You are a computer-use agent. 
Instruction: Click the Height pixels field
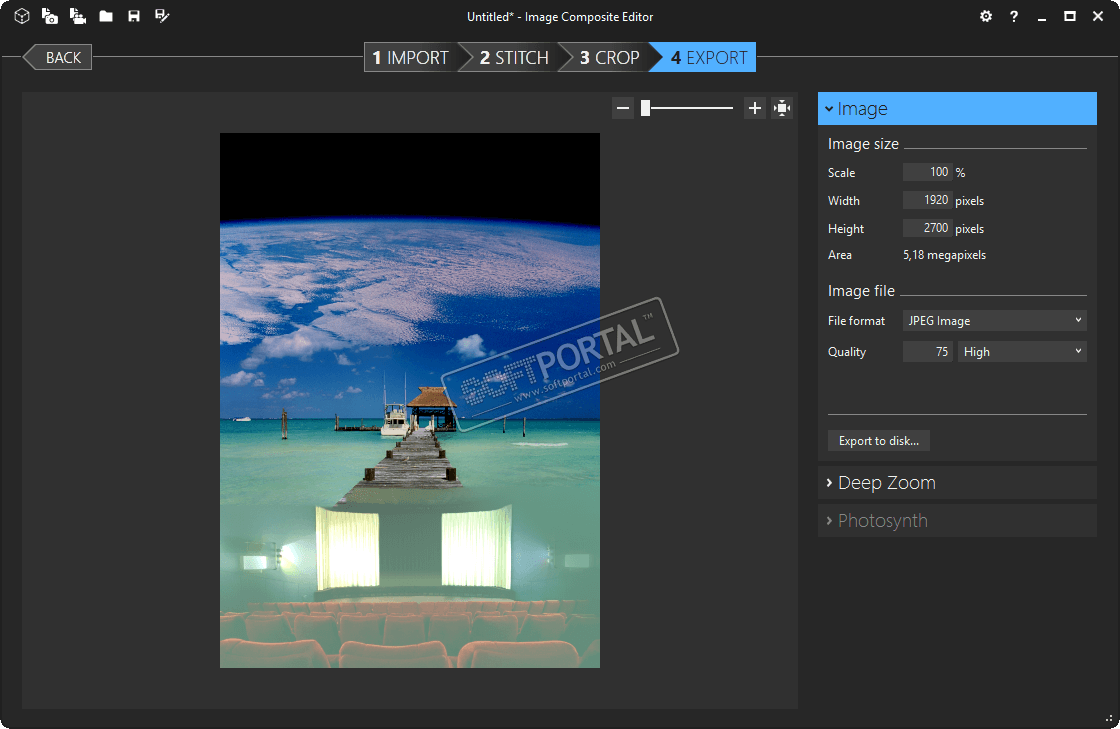click(927, 228)
